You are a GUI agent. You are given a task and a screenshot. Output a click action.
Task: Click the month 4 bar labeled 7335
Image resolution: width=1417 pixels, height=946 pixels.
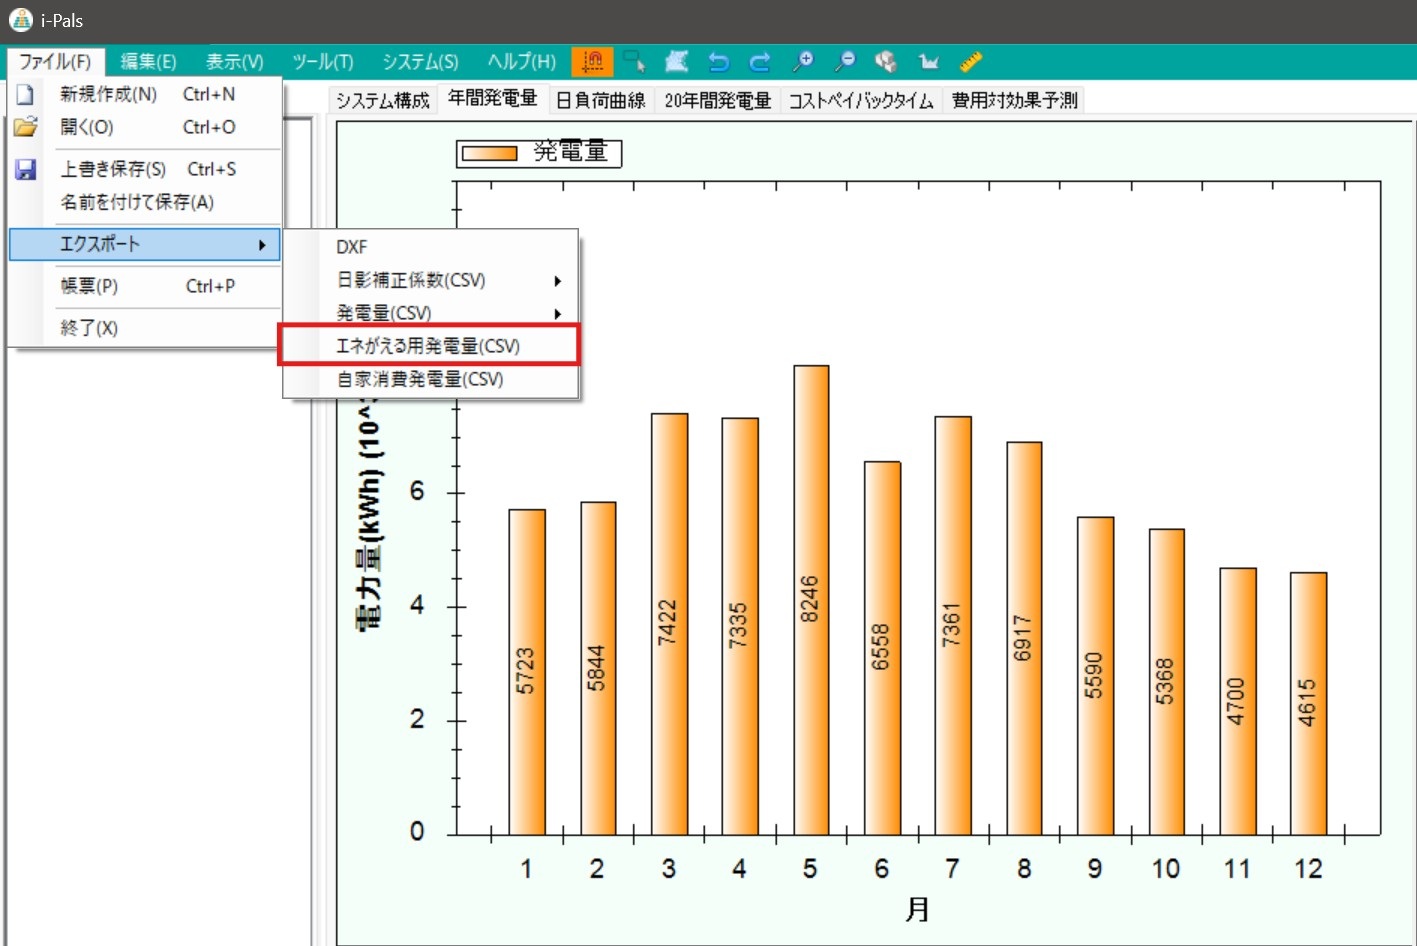[740, 626]
